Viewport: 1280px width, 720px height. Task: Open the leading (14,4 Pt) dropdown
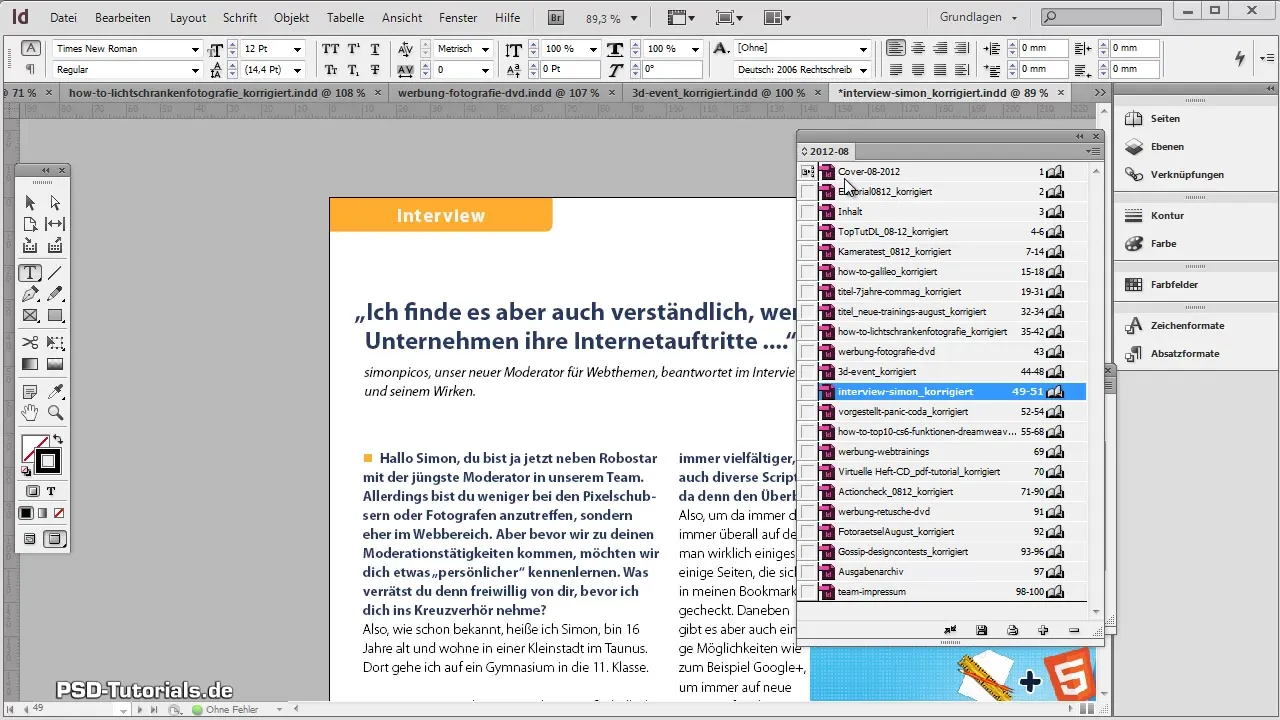298,70
